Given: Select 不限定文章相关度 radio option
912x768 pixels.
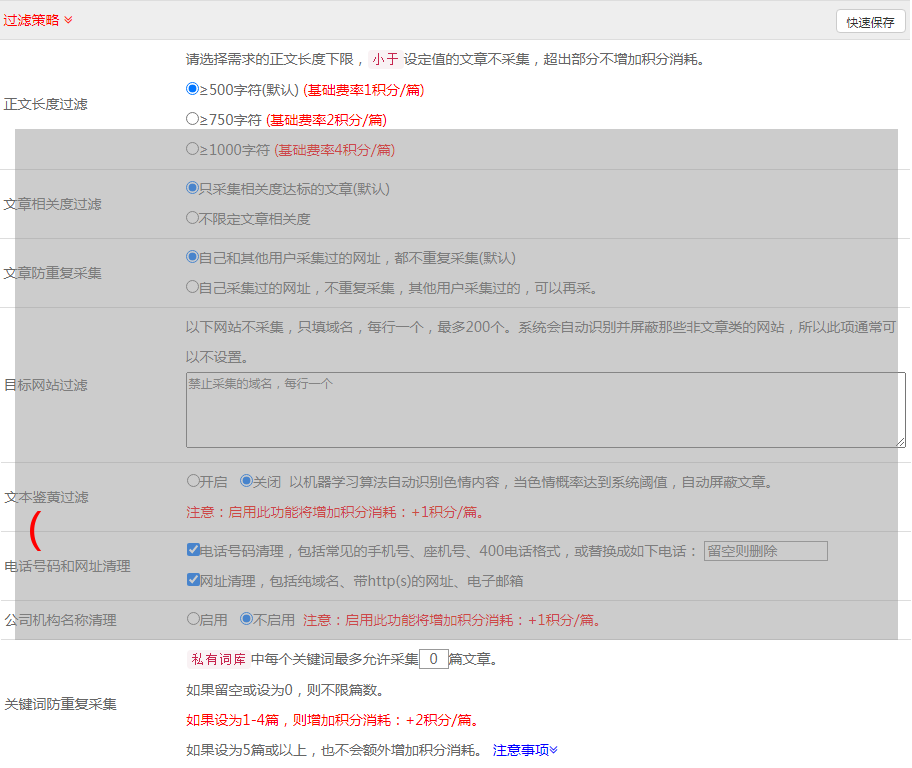Looking at the screenshot, I should click(193, 218).
